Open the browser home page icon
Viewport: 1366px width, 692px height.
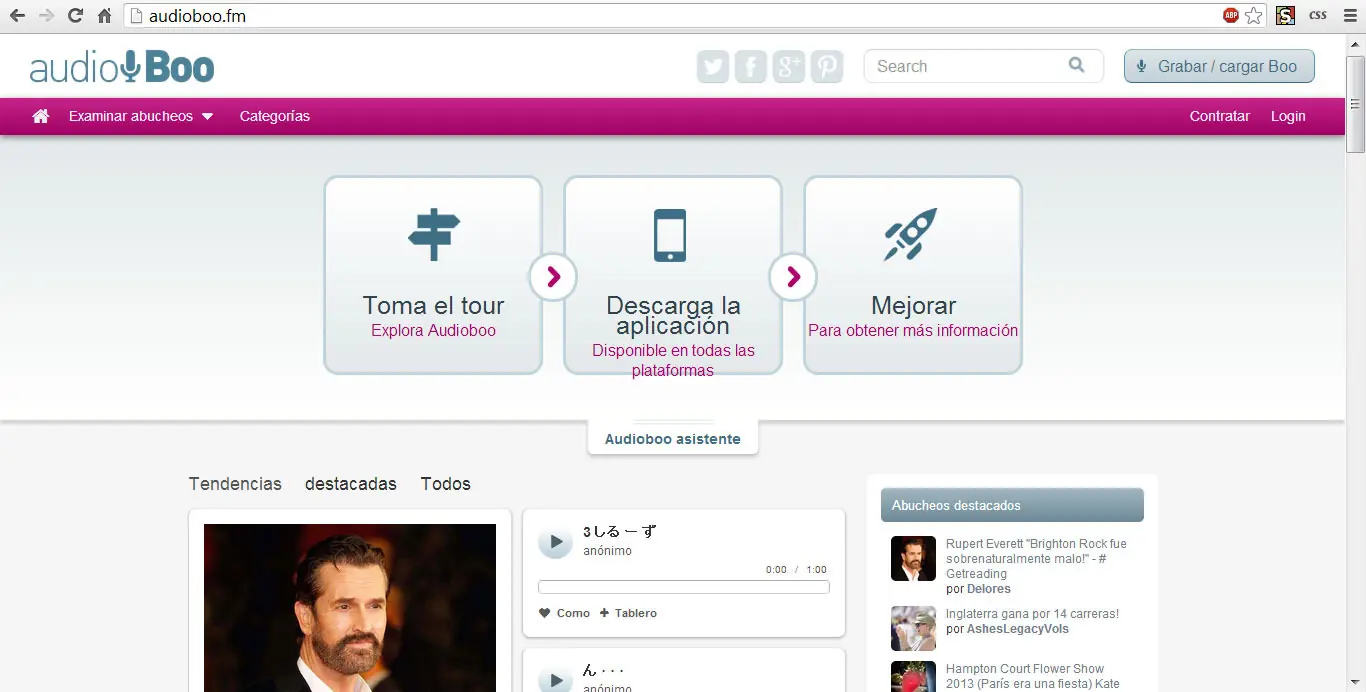[104, 16]
